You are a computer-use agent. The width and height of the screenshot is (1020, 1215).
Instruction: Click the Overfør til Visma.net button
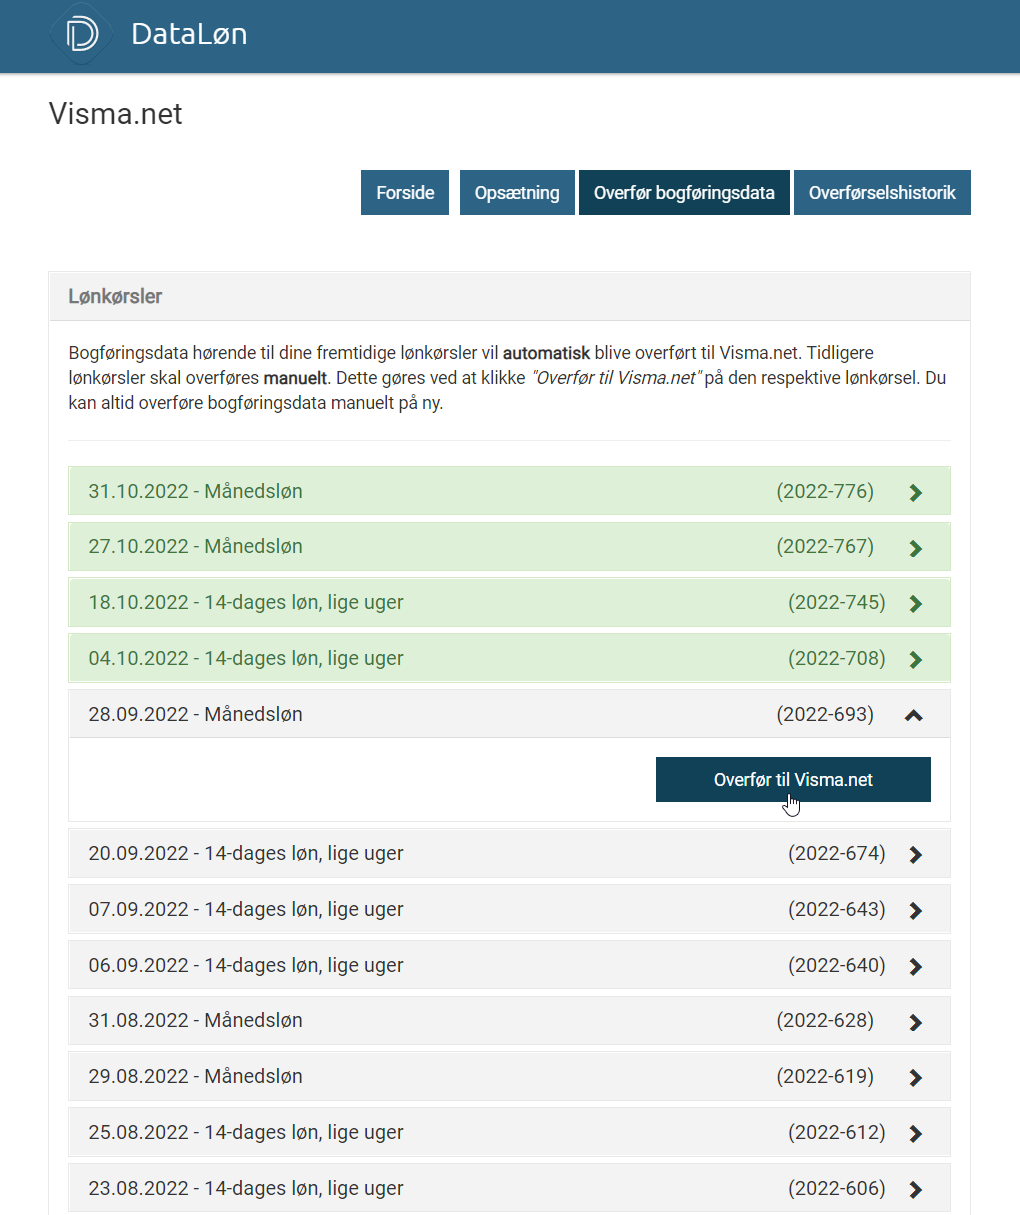coord(793,780)
